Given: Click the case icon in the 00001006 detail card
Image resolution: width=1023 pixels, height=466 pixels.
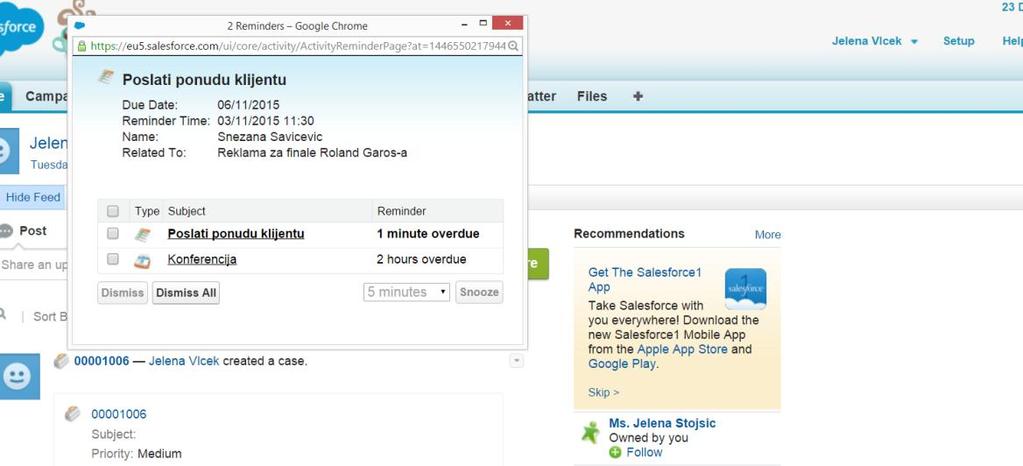Looking at the screenshot, I should pyautogui.click(x=72, y=414).
